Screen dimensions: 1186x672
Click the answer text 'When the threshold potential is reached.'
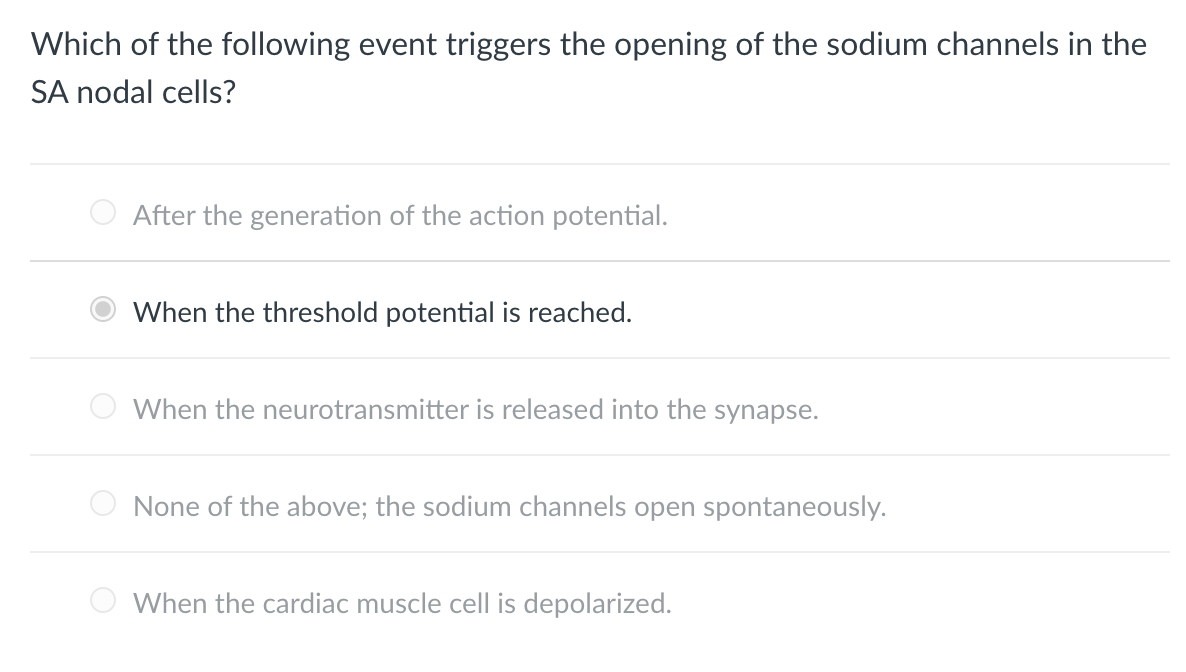[x=383, y=313]
